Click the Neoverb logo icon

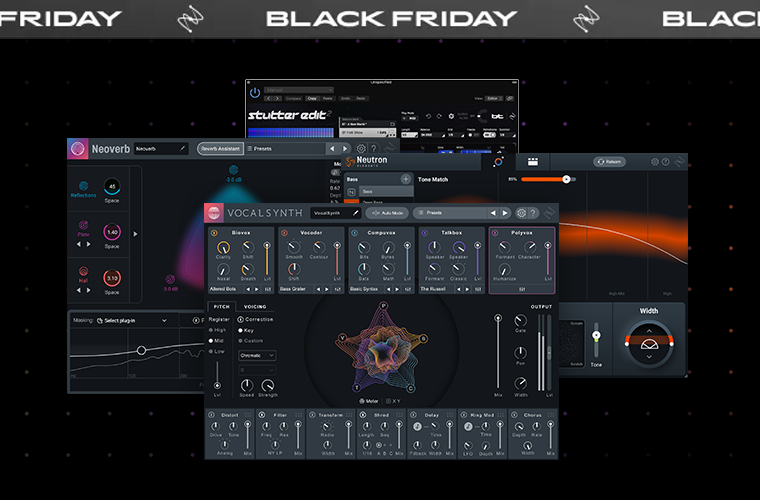point(78,149)
